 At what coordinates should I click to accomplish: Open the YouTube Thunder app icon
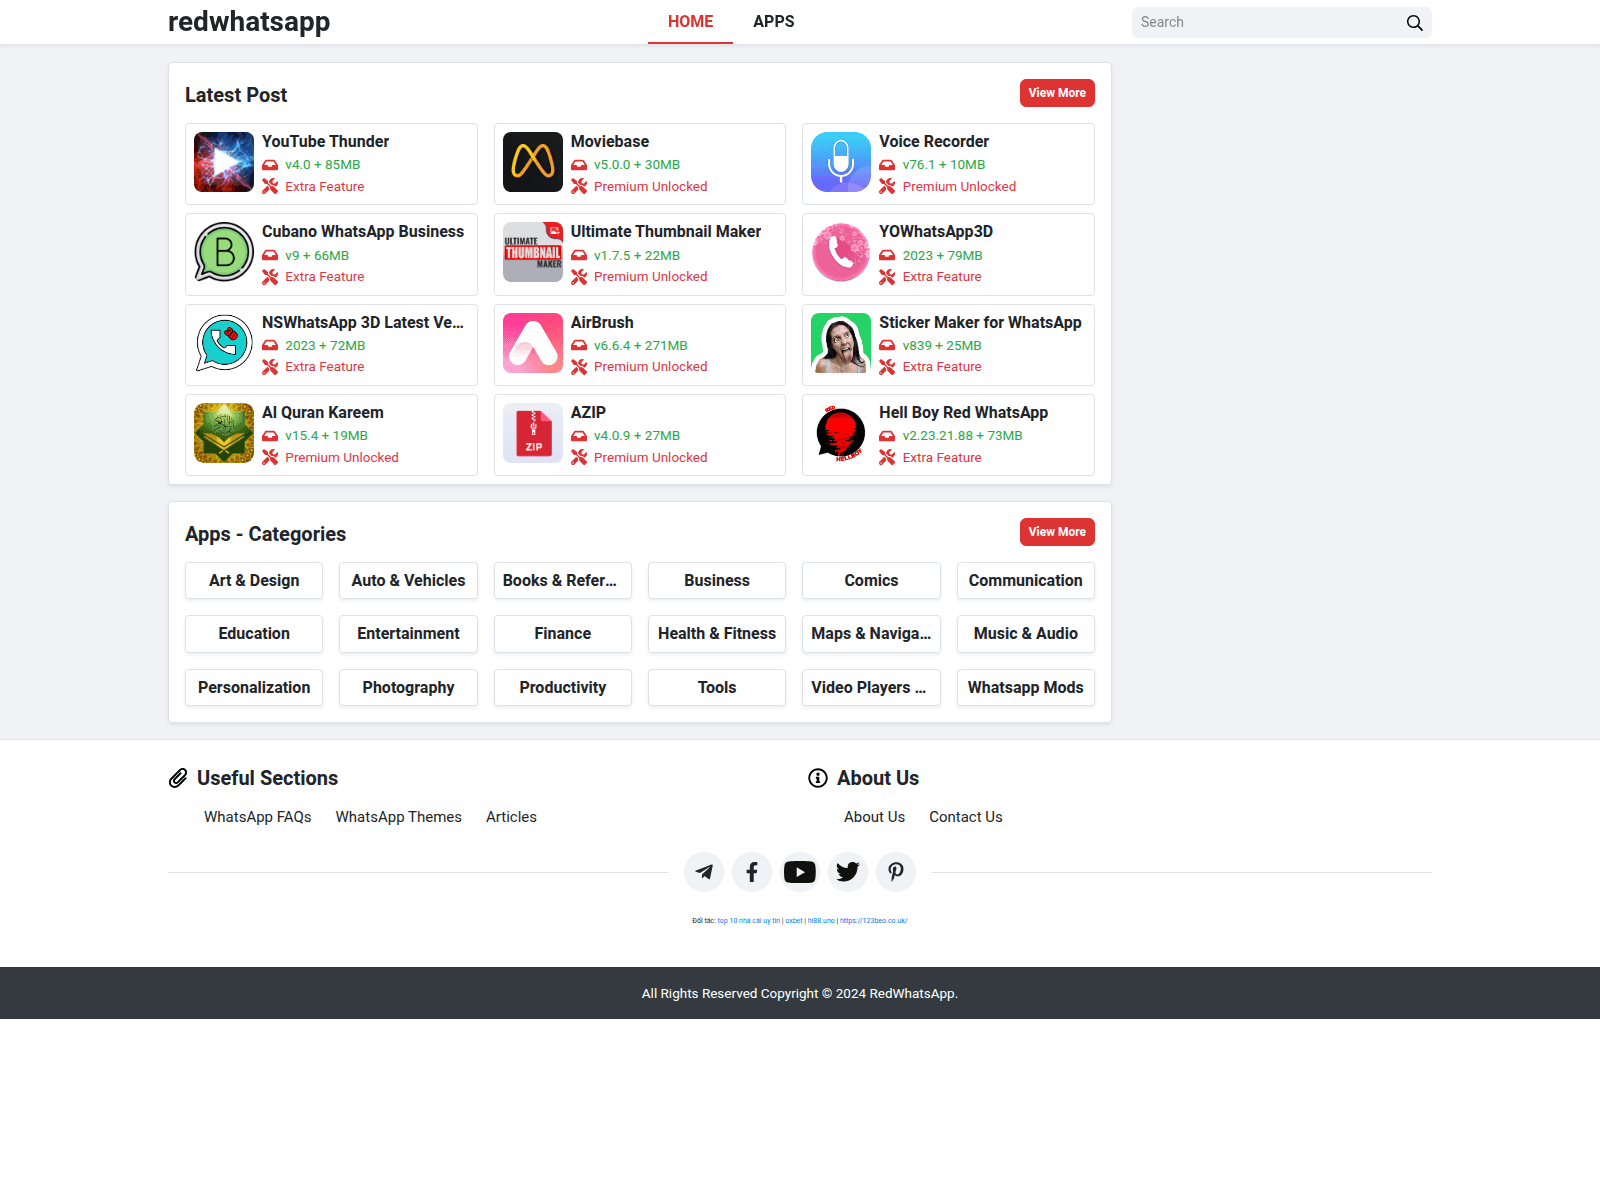tap(224, 162)
